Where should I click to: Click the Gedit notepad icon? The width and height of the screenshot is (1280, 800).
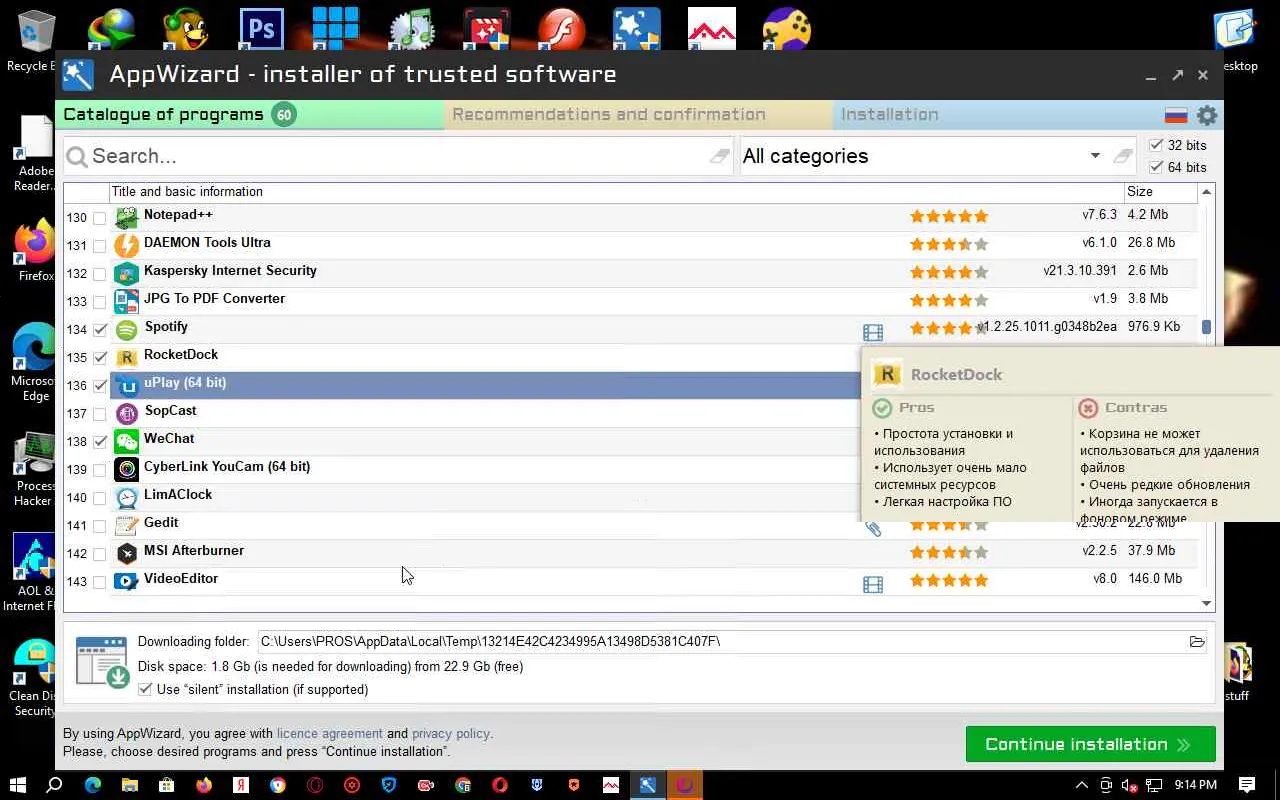126,525
